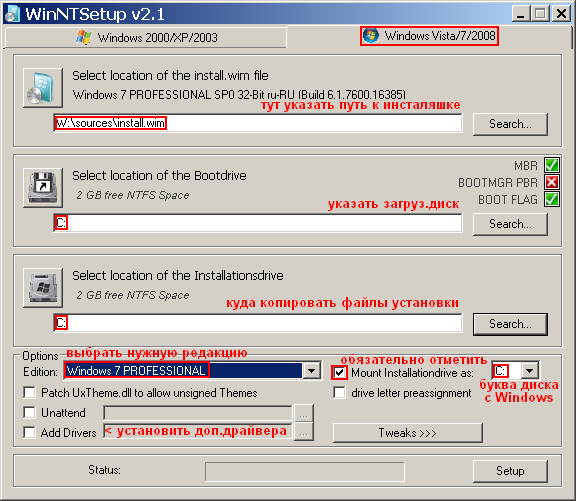The height and width of the screenshot is (501, 576).
Task: Click the green MBR status indicator
Action: [x=551, y=165]
